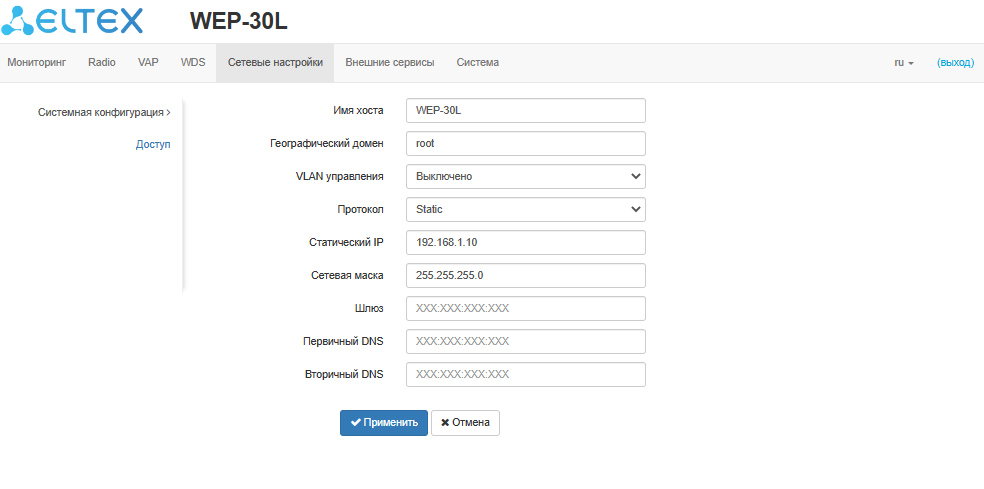984x489 pixels.
Task: Focus the Статический IP field
Action: coord(526,242)
